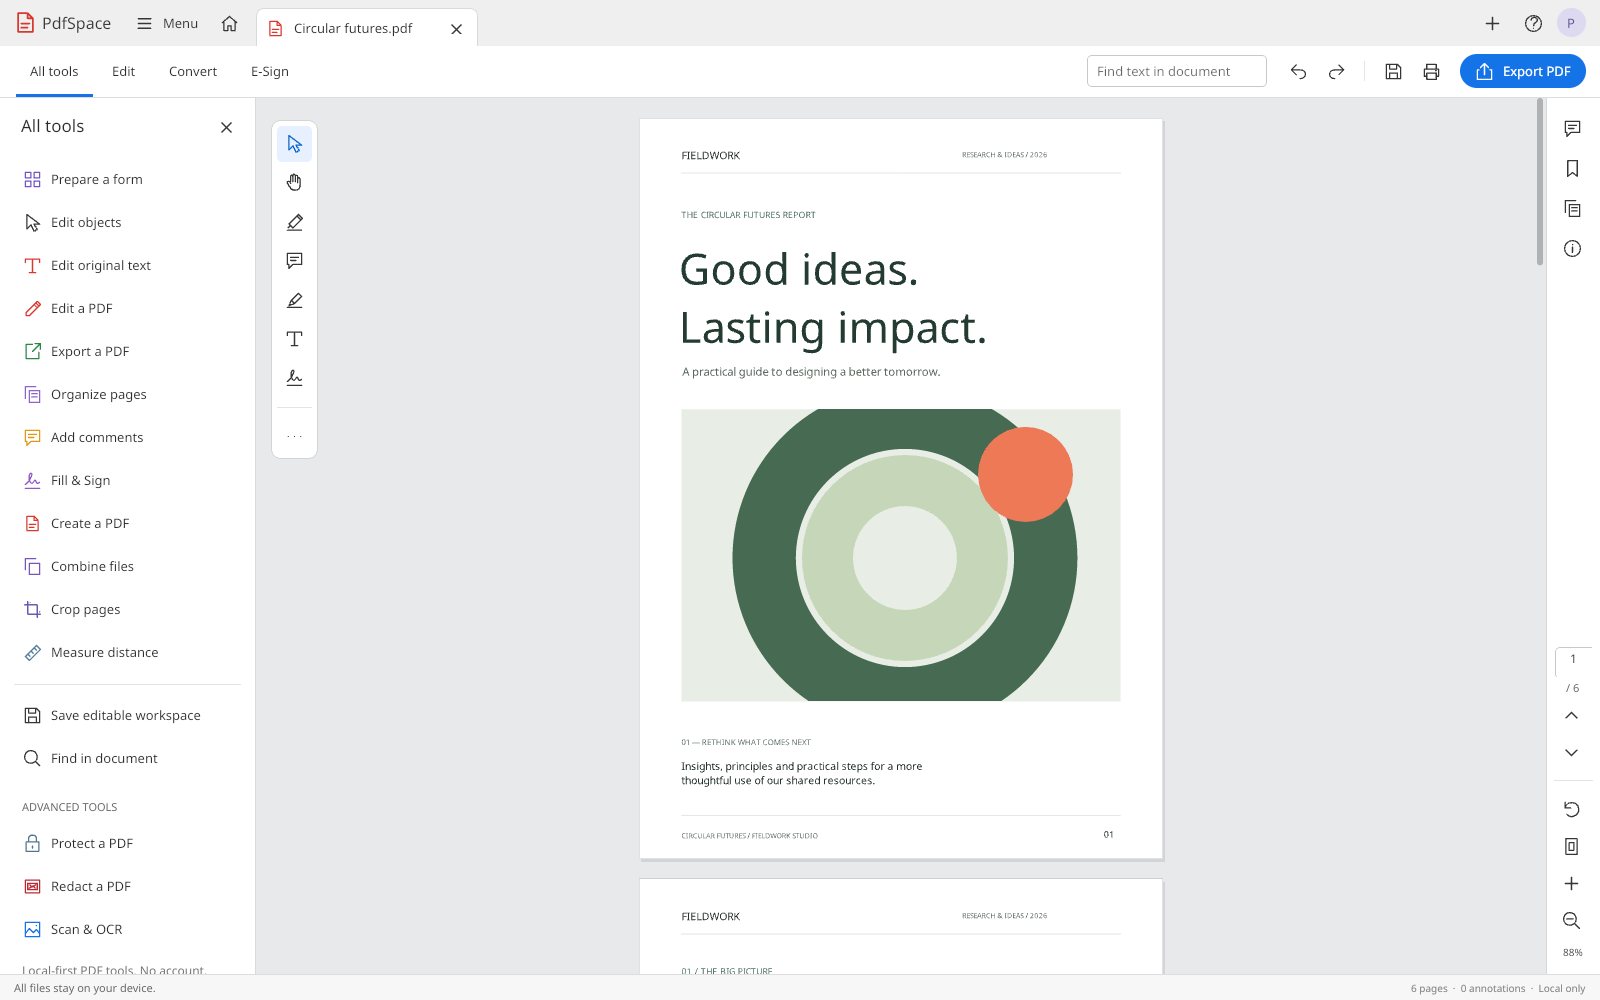Click Save editable workspace

tap(128, 716)
